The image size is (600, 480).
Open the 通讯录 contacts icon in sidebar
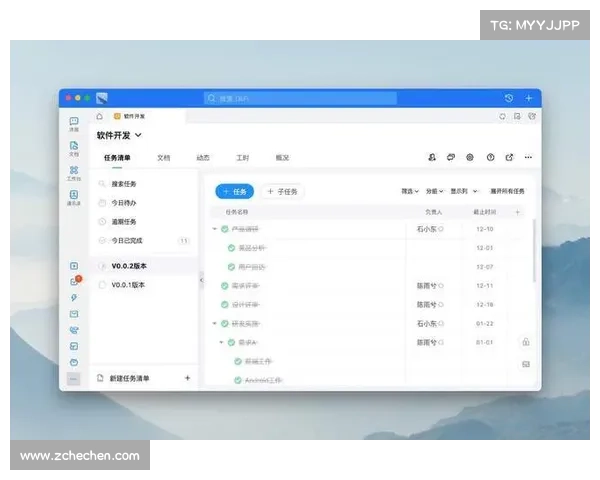74,196
